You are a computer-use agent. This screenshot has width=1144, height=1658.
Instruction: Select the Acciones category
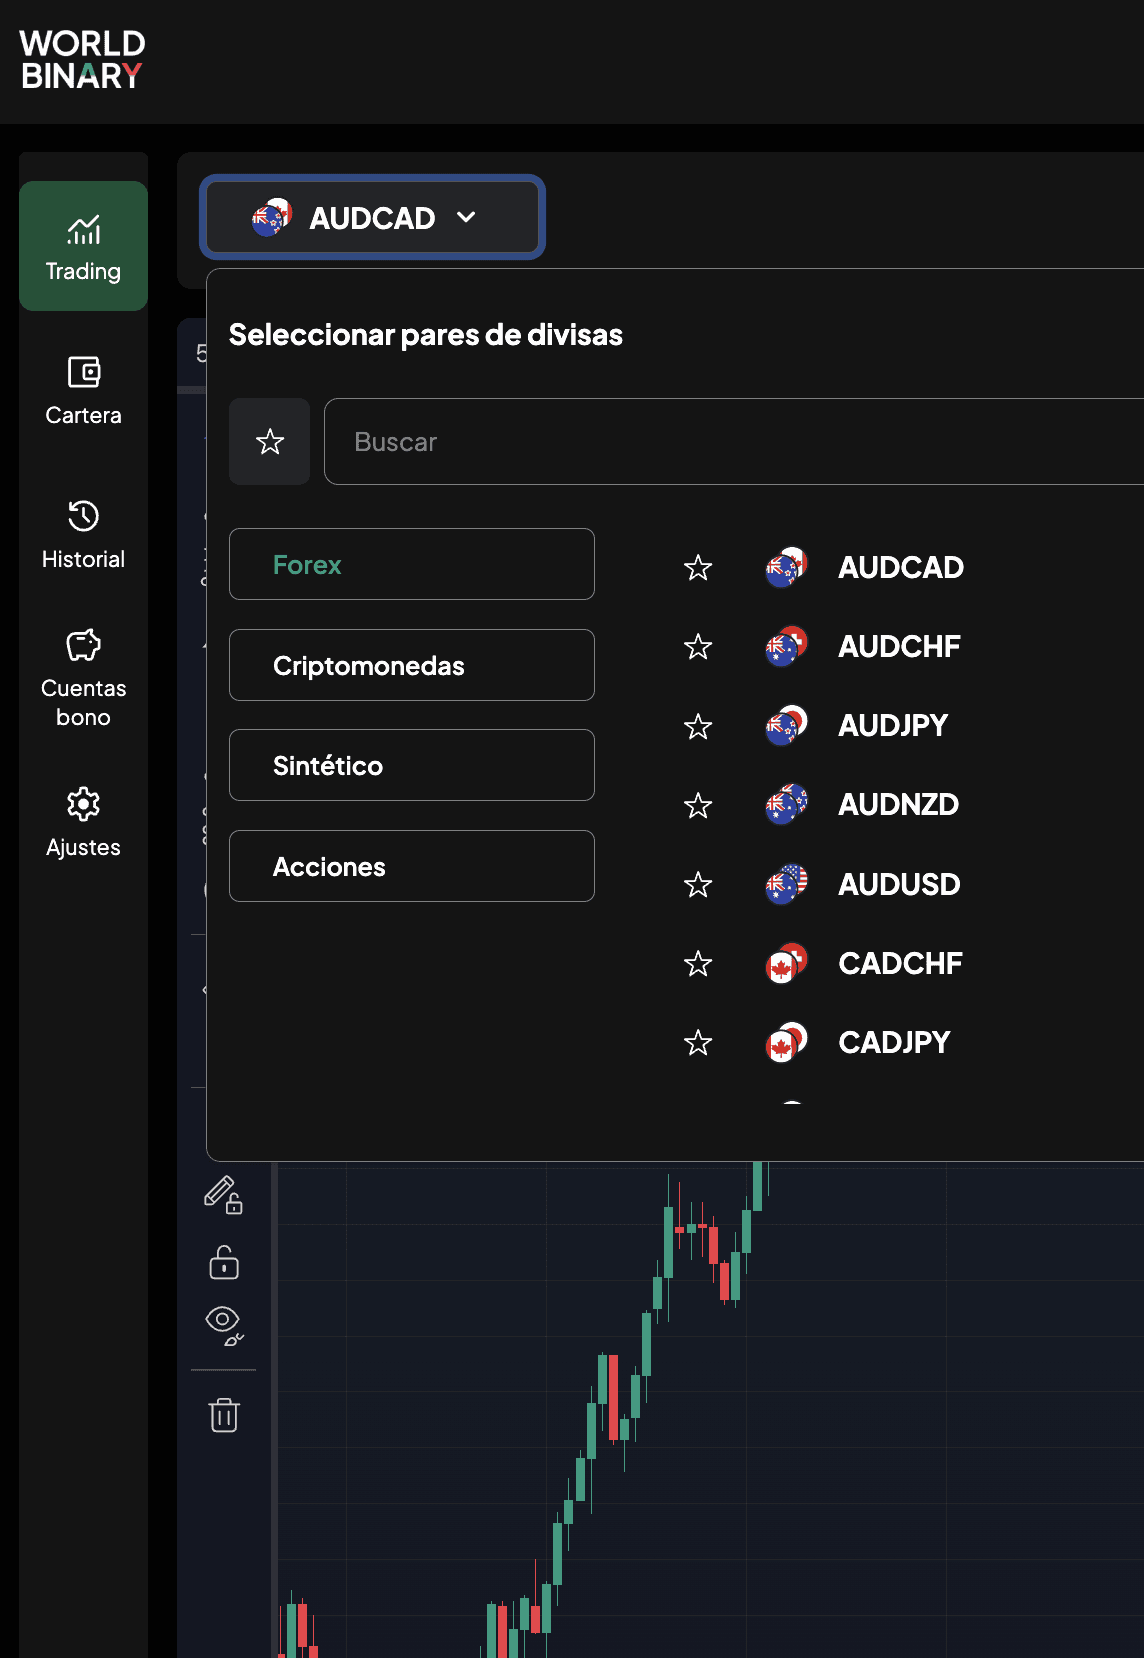(412, 866)
